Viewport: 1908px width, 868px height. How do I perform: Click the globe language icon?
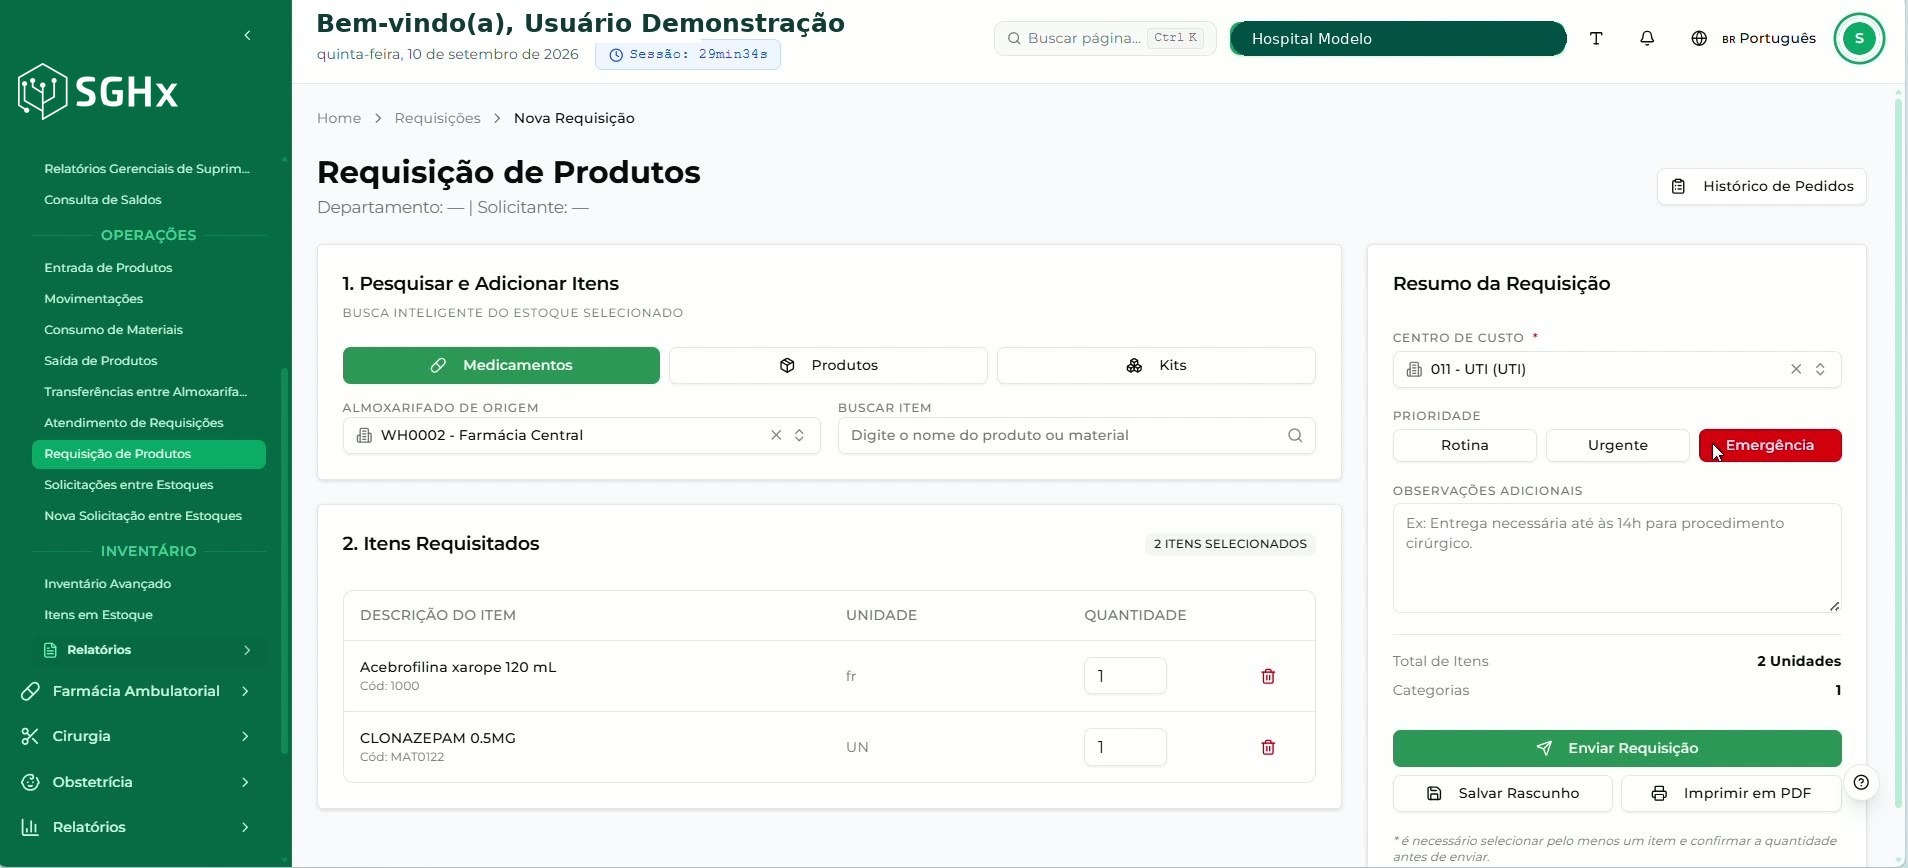click(1699, 39)
